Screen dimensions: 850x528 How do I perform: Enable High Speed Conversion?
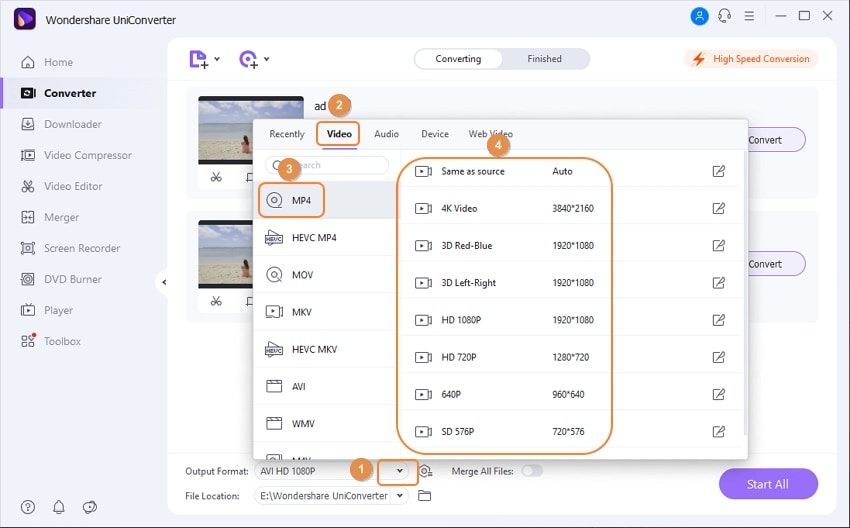coord(751,59)
